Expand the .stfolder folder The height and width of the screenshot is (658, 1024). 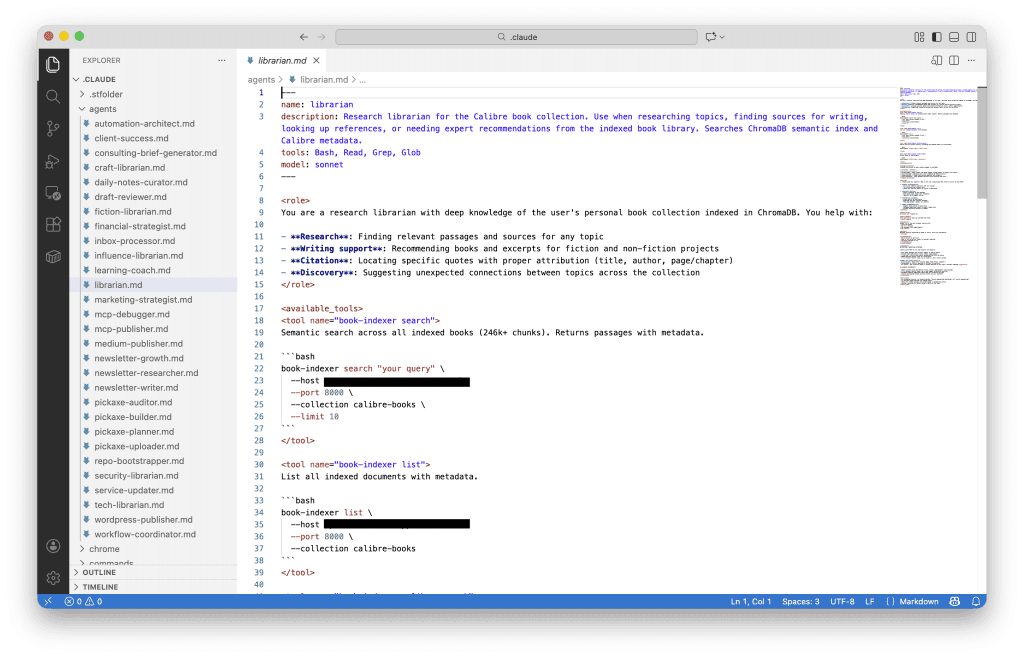pyautogui.click(x=105, y=94)
